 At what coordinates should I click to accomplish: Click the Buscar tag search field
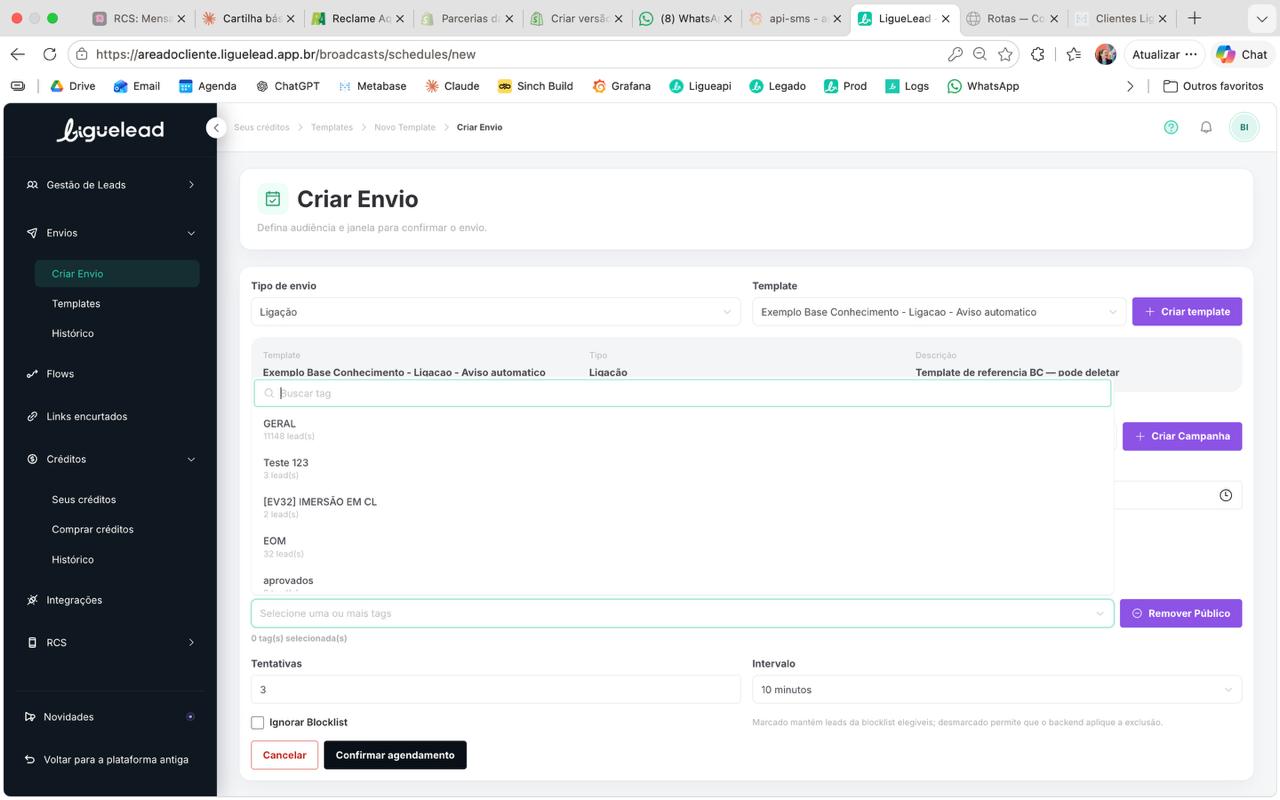(x=682, y=393)
